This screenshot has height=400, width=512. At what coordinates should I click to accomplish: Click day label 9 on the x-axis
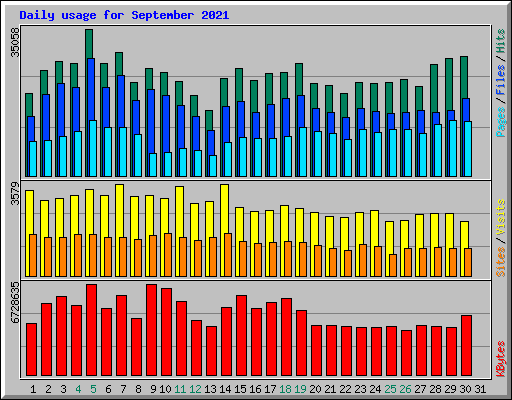(153, 389)
